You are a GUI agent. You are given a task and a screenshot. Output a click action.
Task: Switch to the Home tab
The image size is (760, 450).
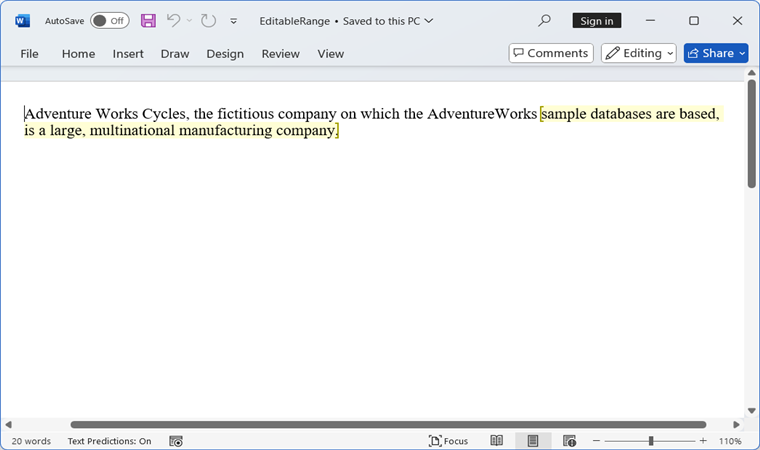(x=79, y=53)
